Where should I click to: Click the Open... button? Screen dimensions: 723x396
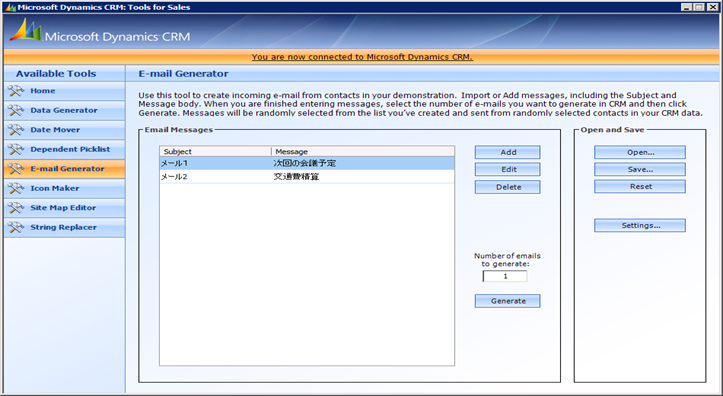coord(640,152)
